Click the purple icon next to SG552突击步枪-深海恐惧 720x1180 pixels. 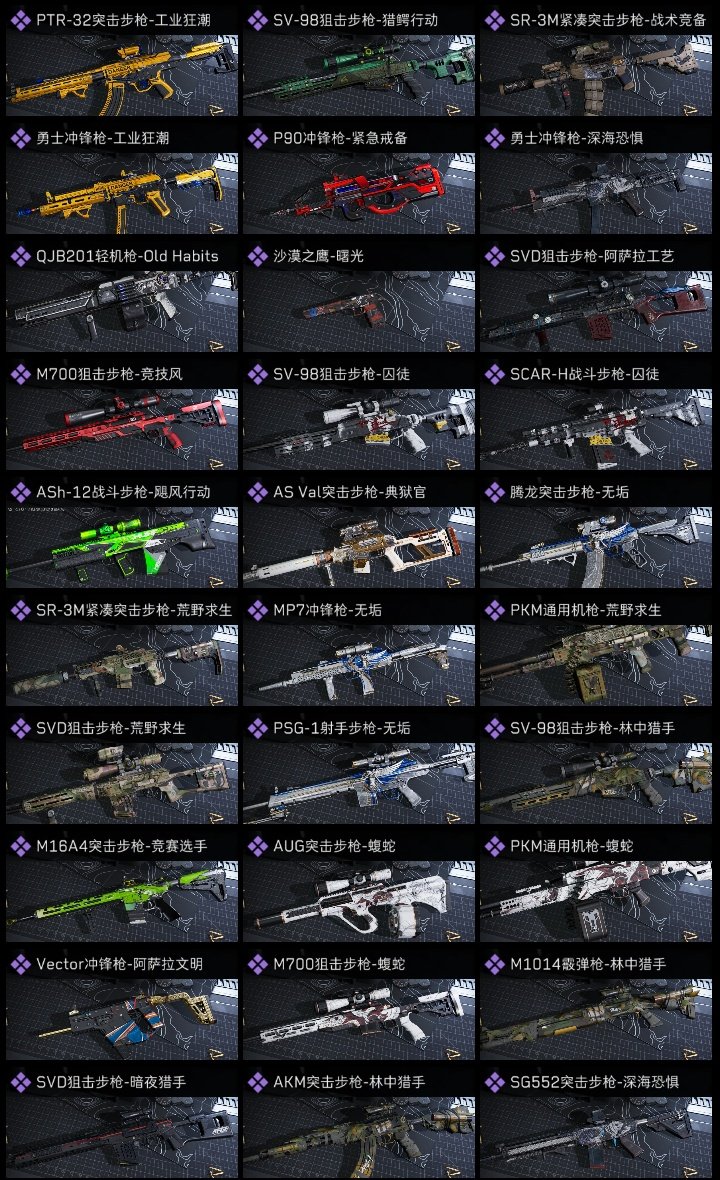(x=494, y=1082)
